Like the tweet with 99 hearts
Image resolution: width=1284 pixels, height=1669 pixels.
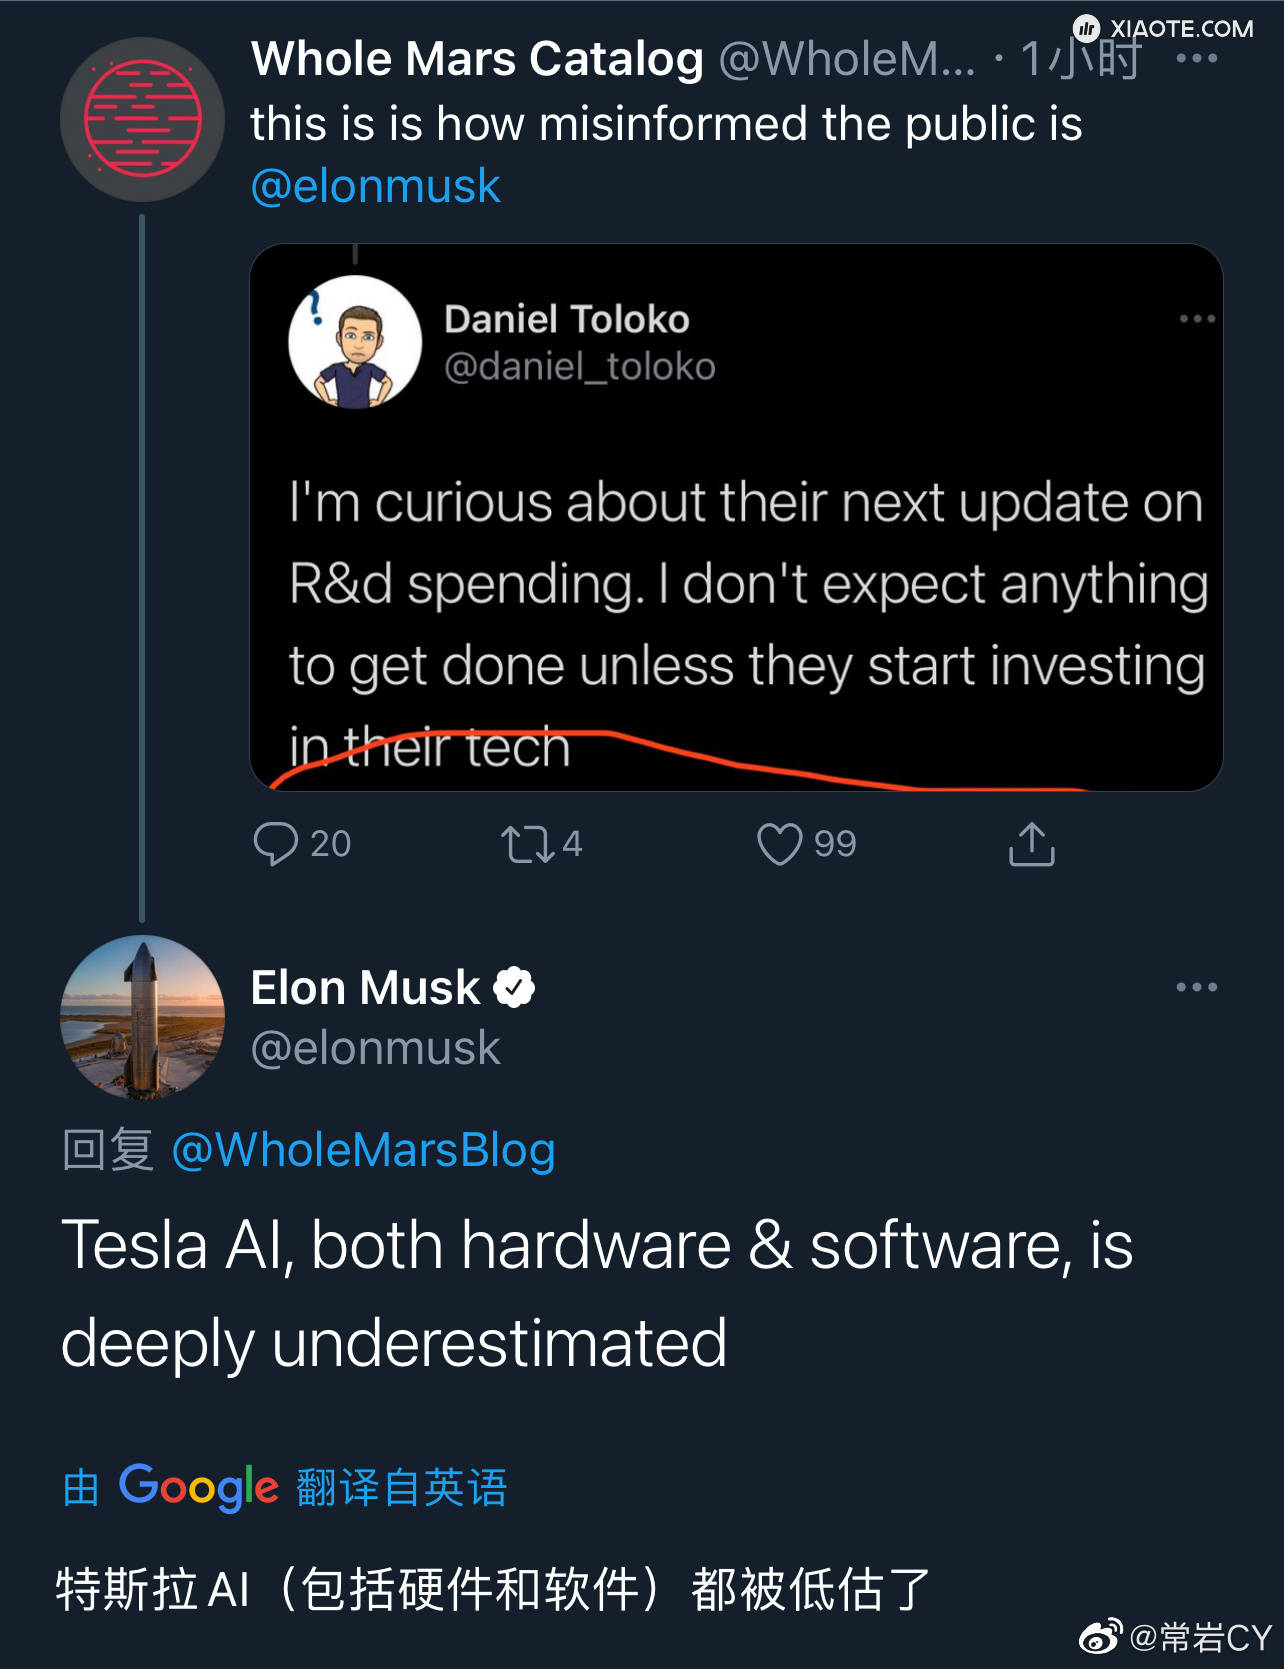(x=780, y=843)
